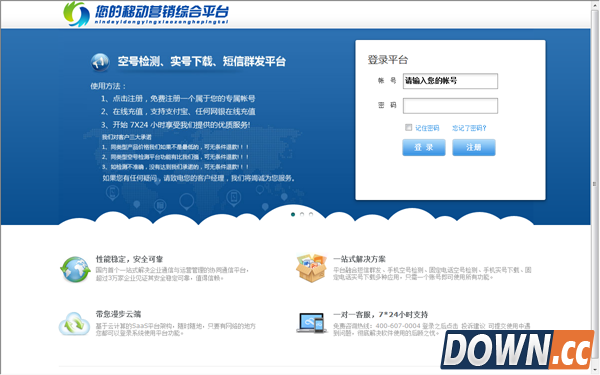Image resolution: width=600 pixels, height=375 pixels.
Task: Select the third banner carousel dot
Action: [x=311, y=214]
